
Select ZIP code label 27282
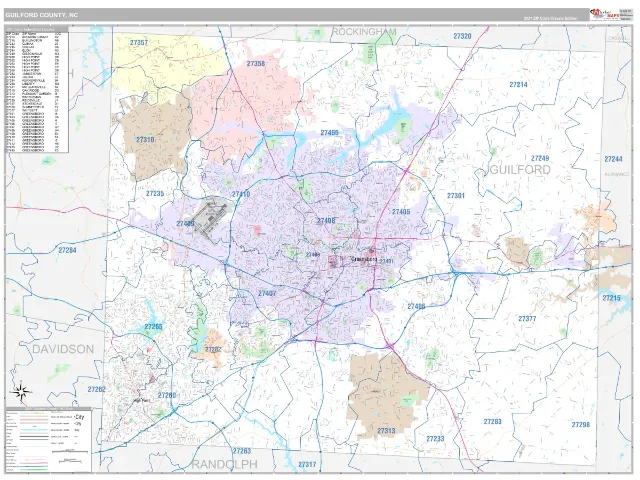tap(213, 350)
